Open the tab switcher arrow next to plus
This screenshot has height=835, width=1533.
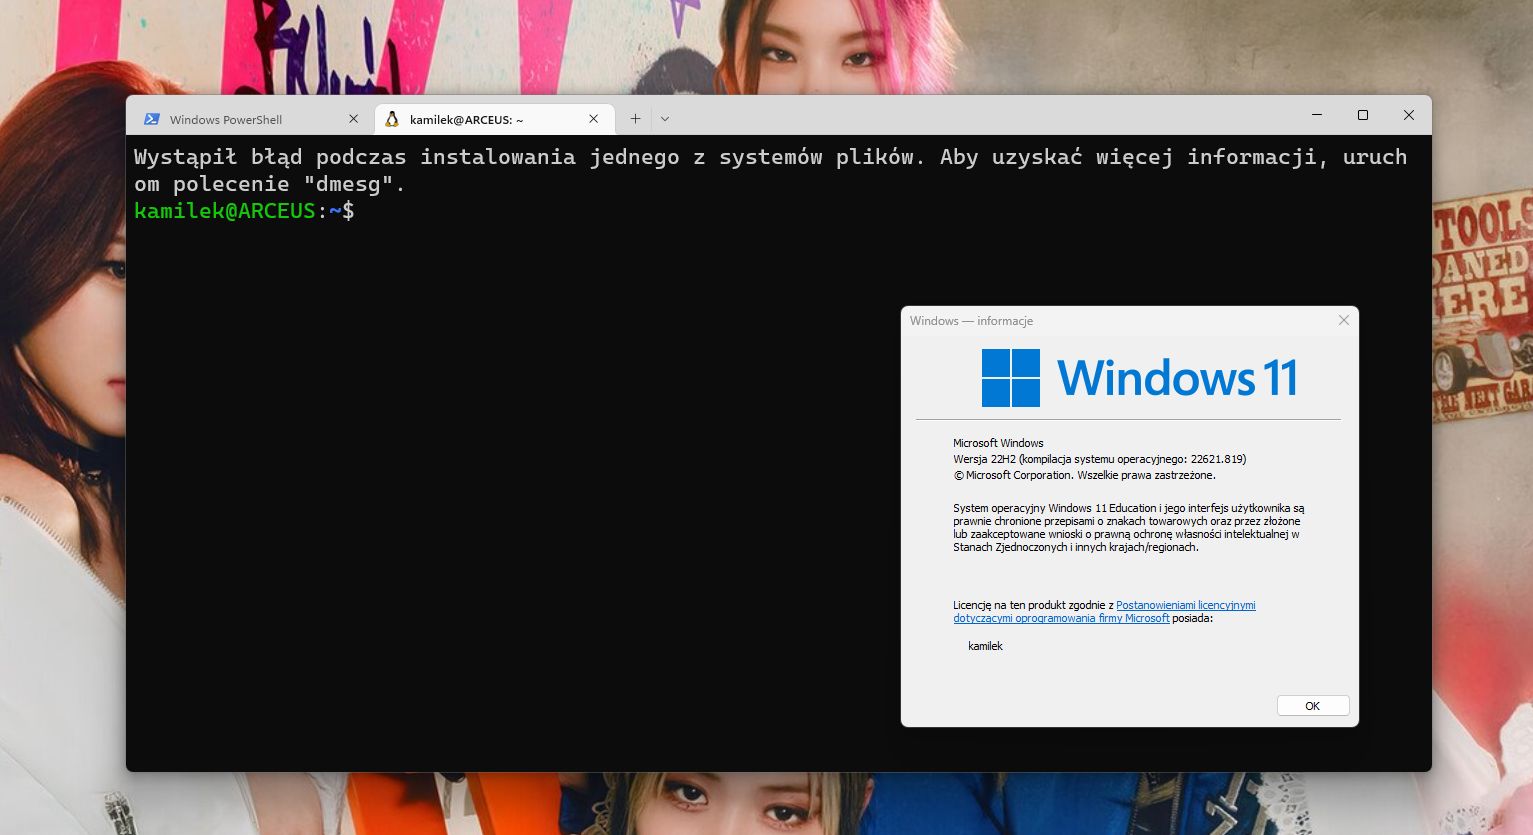tap(664, 118)
